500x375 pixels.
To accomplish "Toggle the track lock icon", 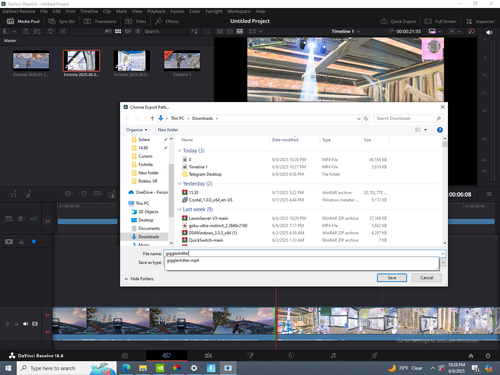I will (16, 324).
